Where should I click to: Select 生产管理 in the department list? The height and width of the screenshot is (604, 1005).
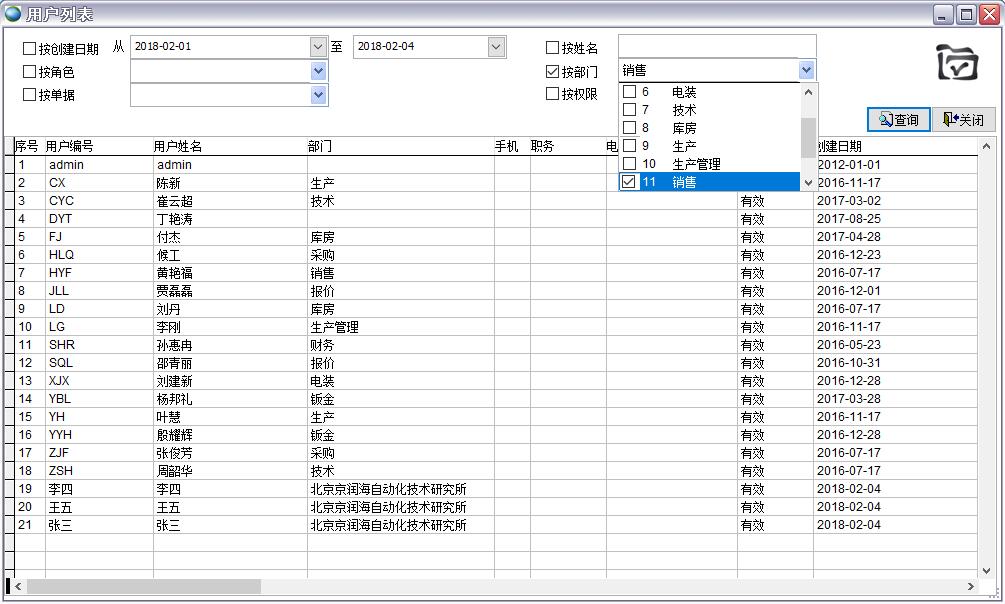click(696, 164)
